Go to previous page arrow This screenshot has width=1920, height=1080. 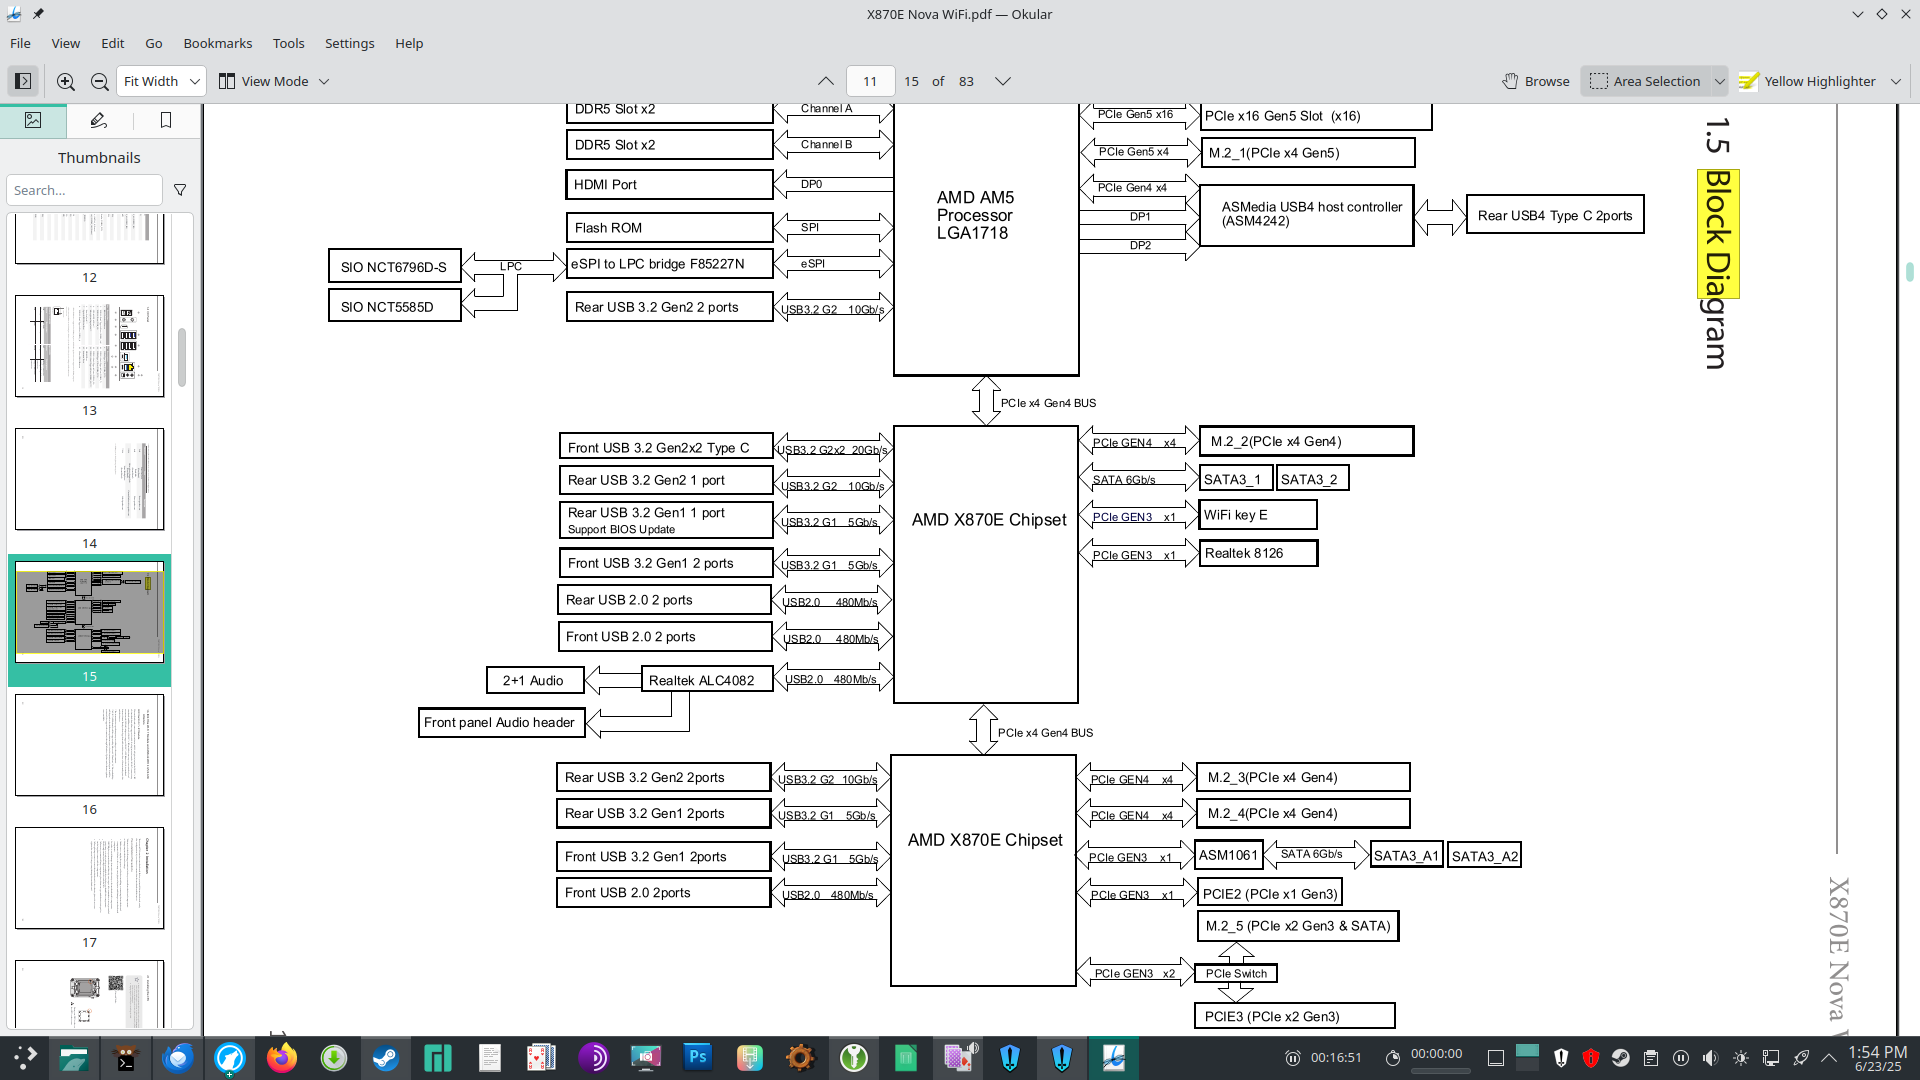825,81
